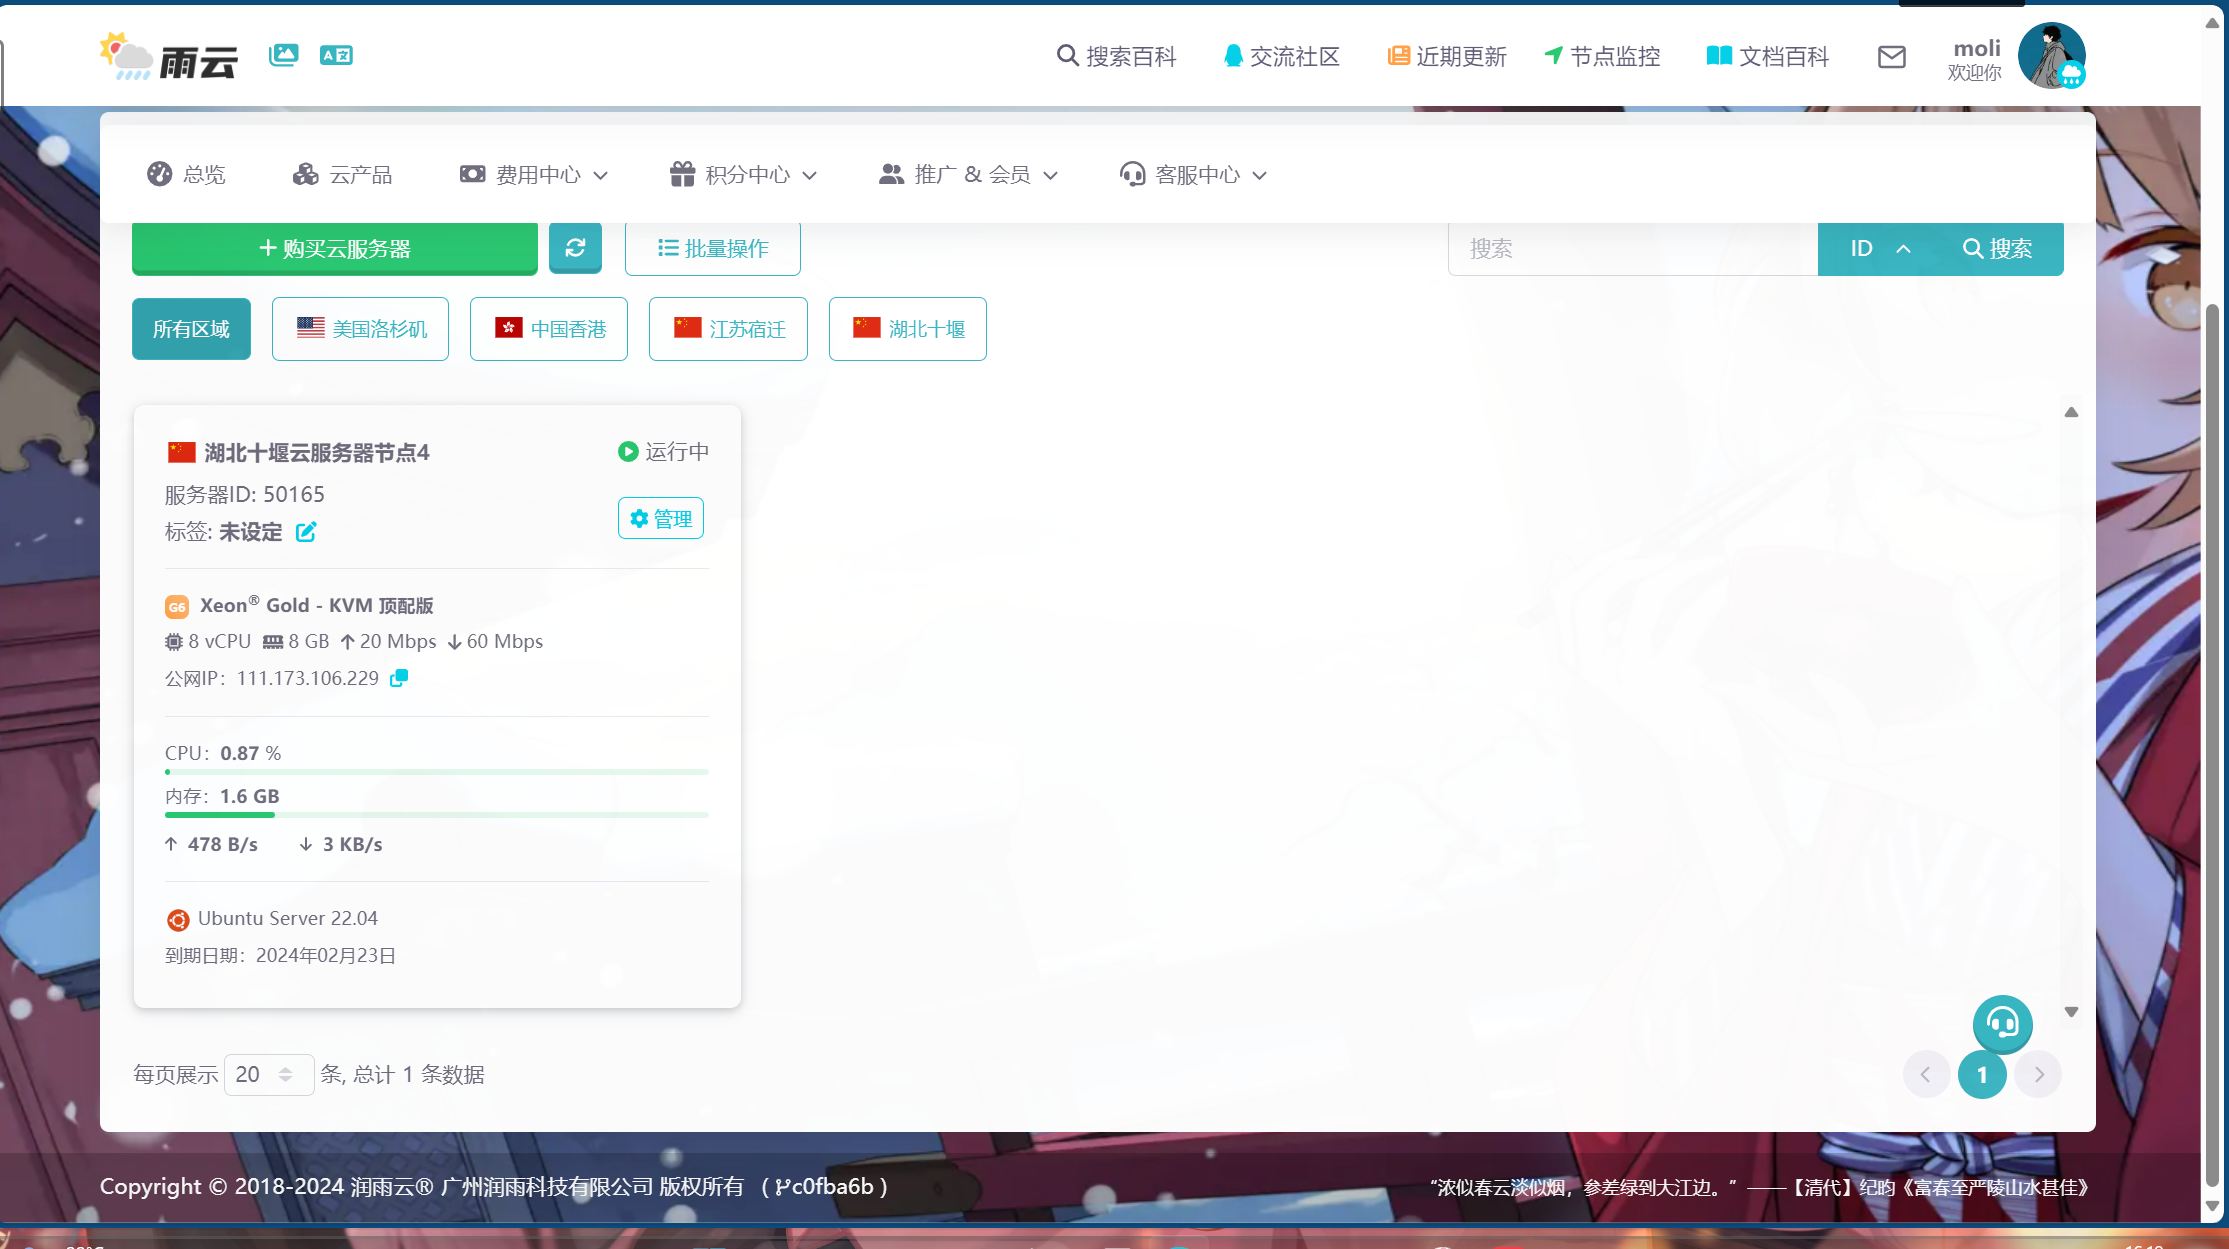2229x1249 pixels.
Task: Click the search input box
Action: click(1632, 248)
